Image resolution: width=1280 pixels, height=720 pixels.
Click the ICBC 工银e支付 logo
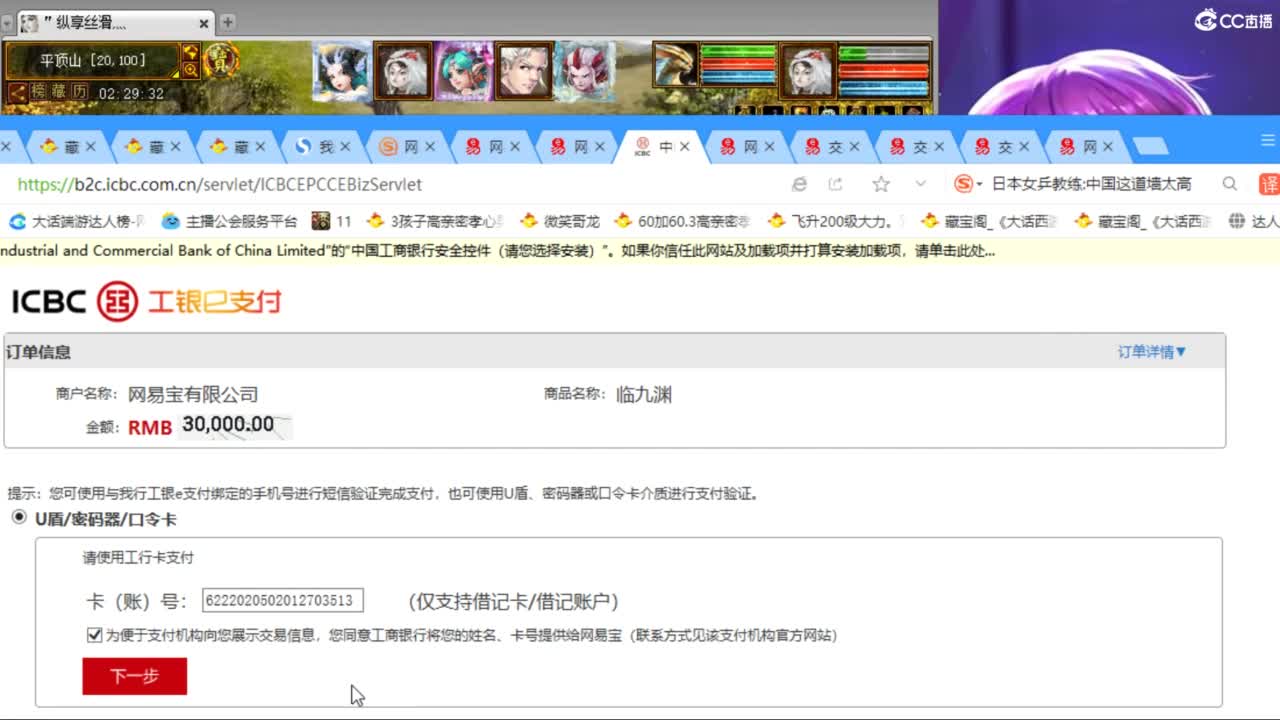click(147, 301)
